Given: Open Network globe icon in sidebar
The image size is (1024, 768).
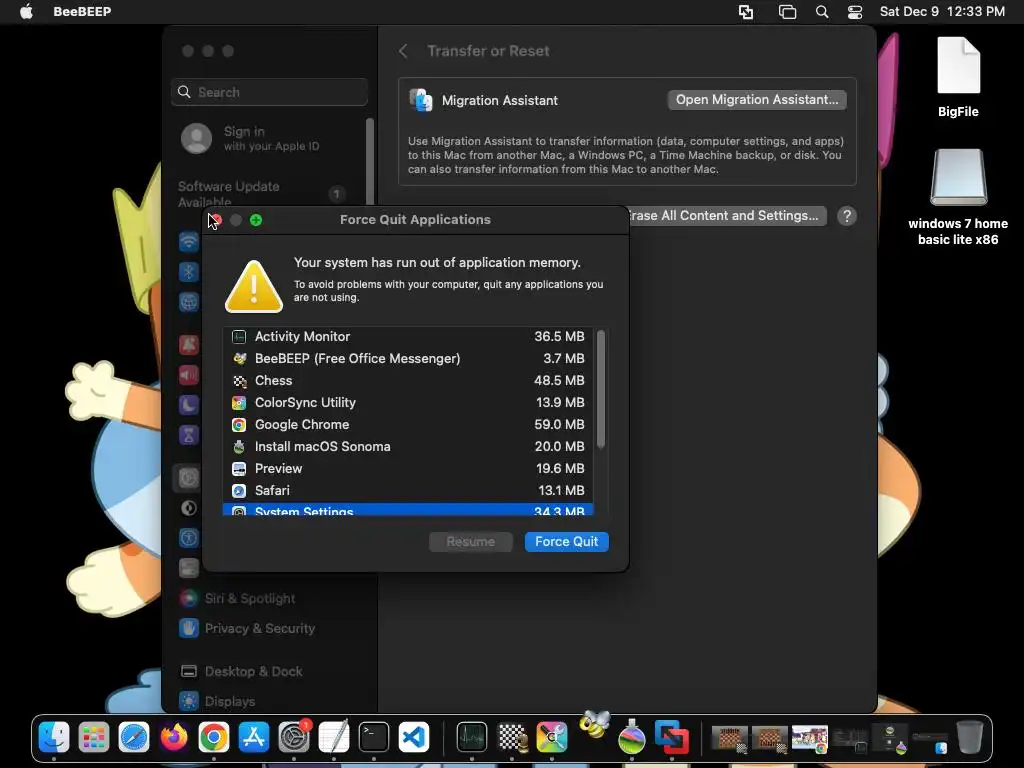Looking at the screenshot, I should pyautogui.click(x=189, y=302).
